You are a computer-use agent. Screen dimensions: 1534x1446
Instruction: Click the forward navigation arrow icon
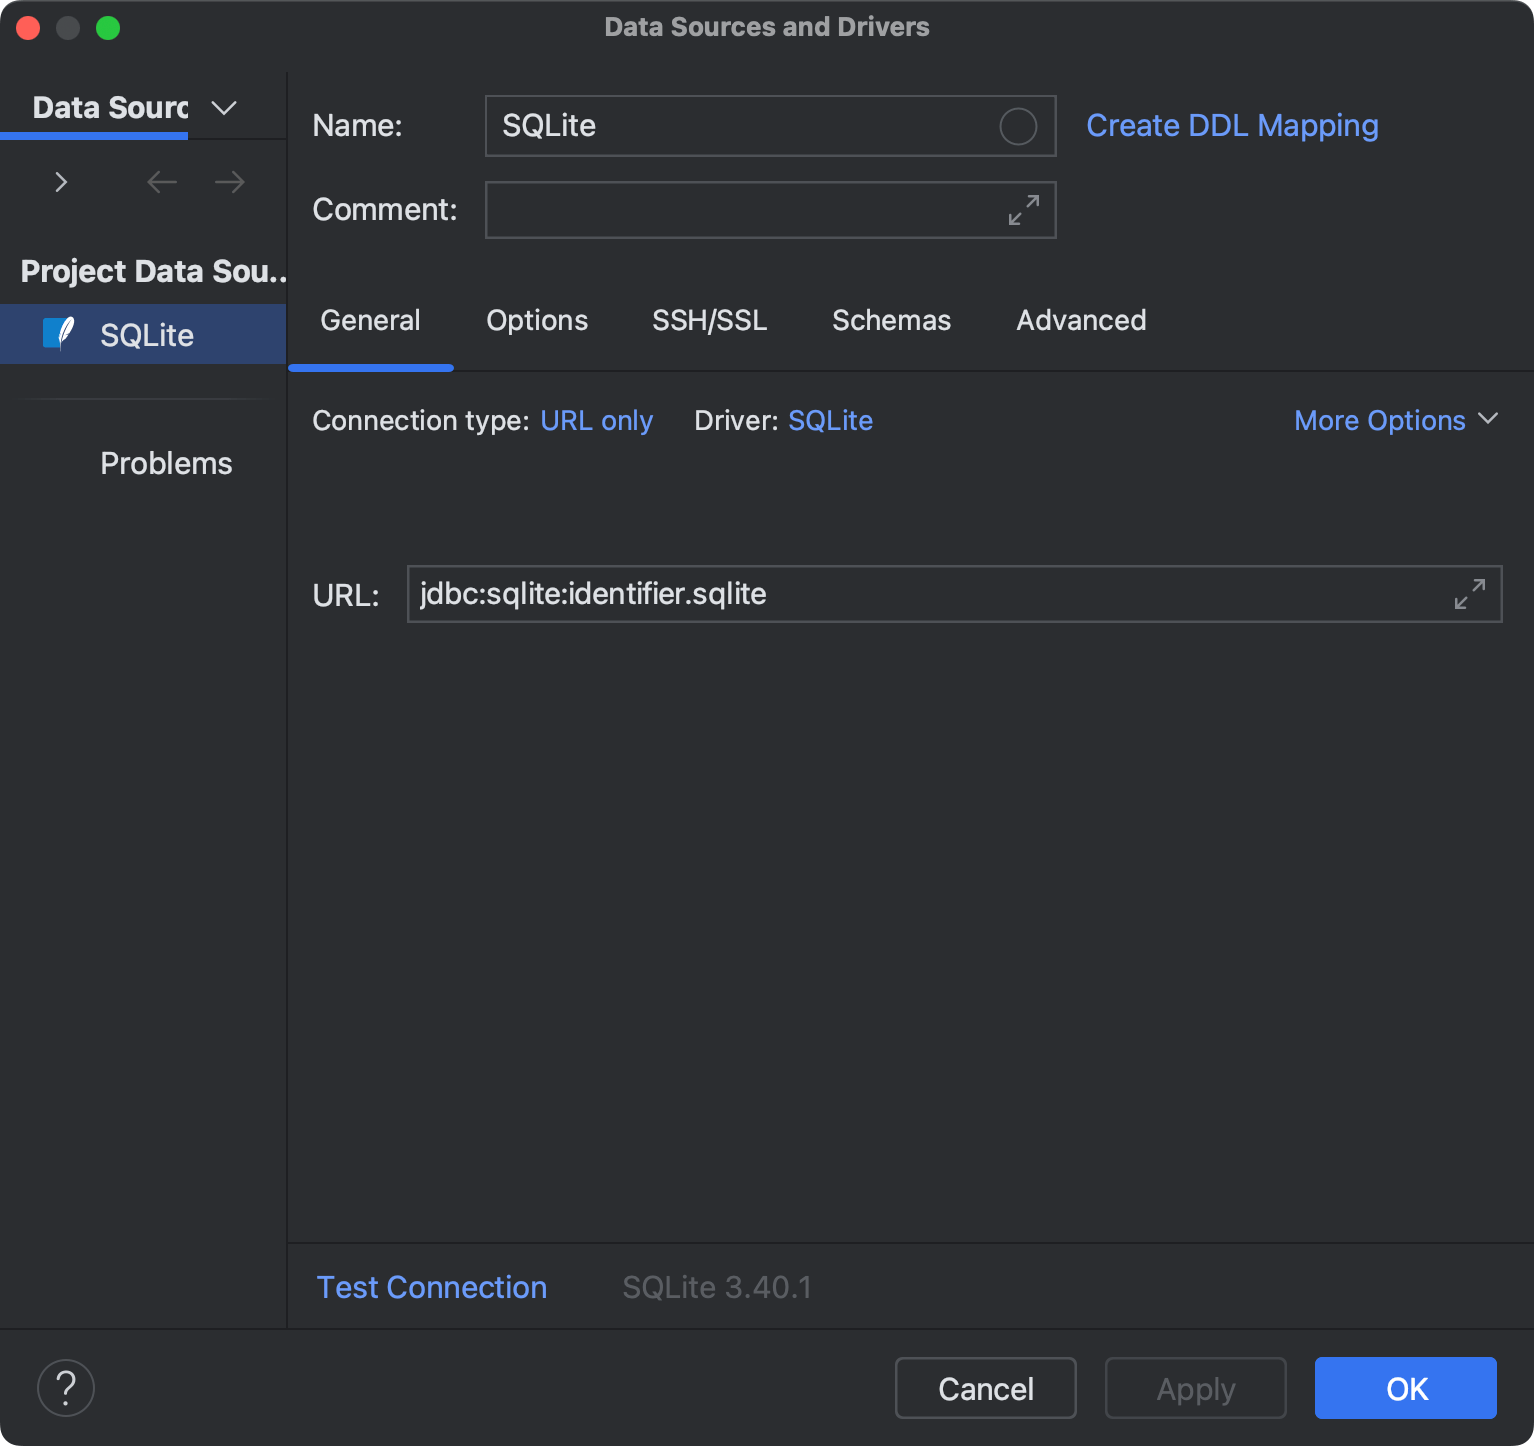(x=229, y=181)
